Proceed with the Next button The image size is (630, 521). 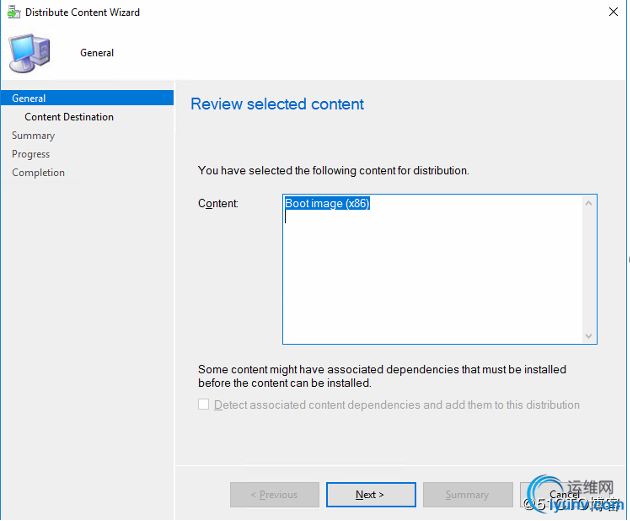[x=370, y=494]
